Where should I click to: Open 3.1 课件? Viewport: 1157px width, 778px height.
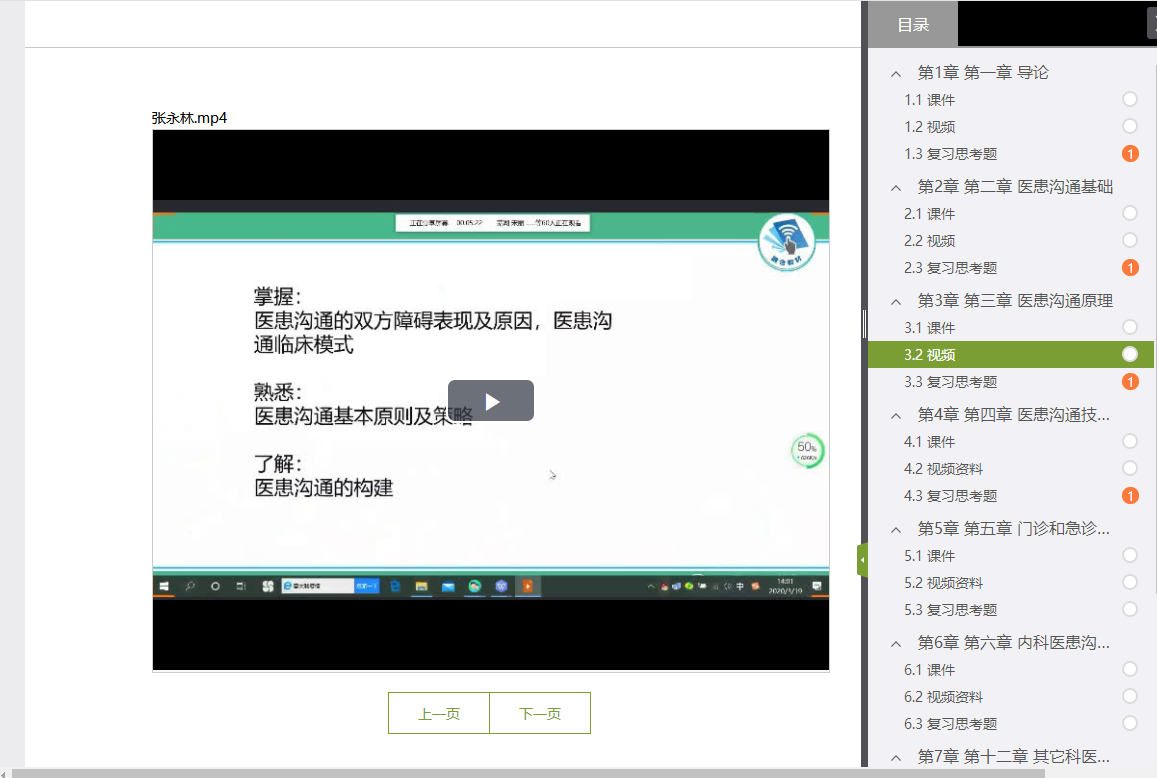929,328
